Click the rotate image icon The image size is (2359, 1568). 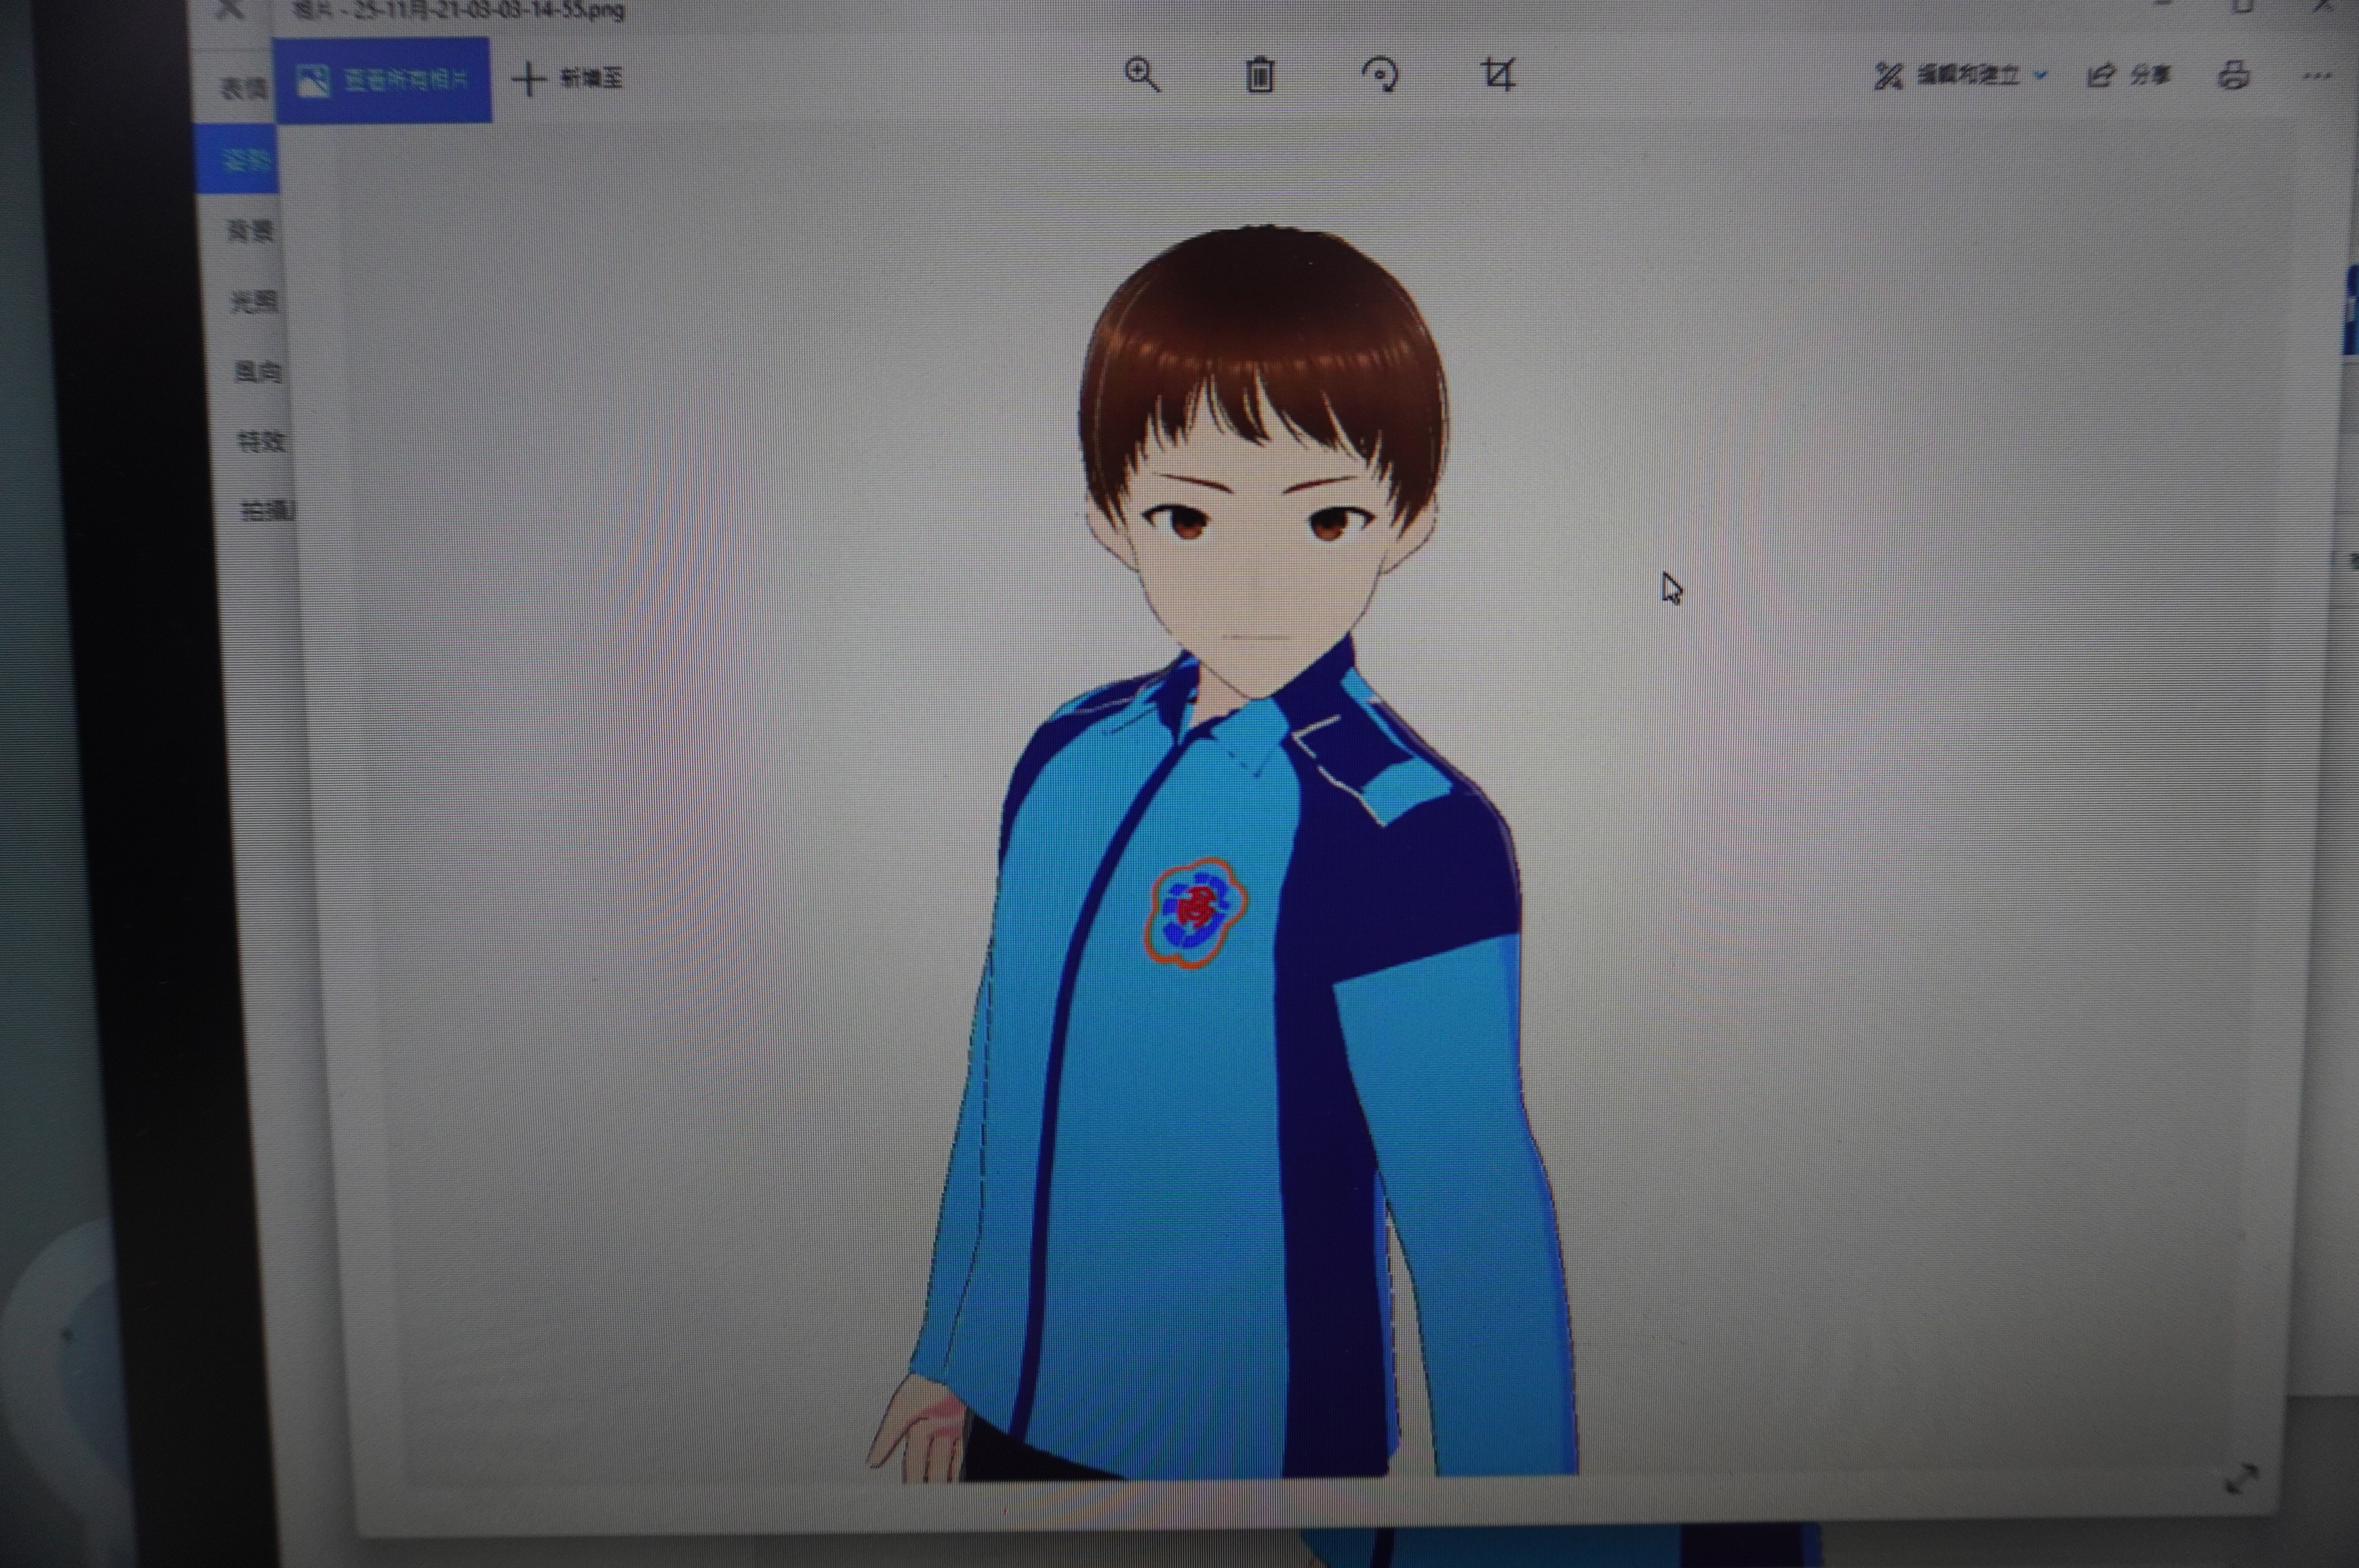tap(1381, 75)
